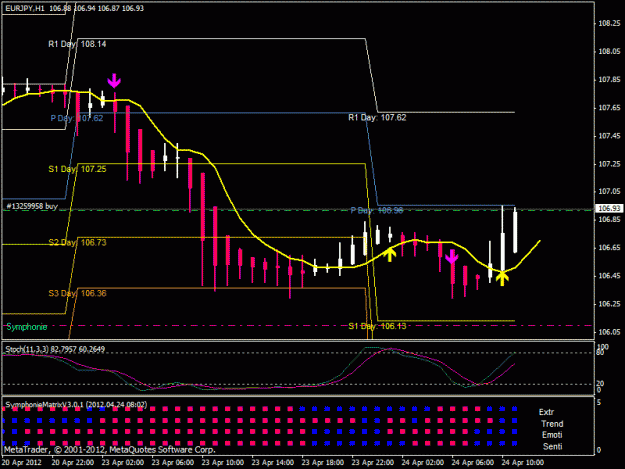Screen dimensions: 625x469
Task: Select the '23 Apr 06:00' time axis label
Action: pos(173,463)
